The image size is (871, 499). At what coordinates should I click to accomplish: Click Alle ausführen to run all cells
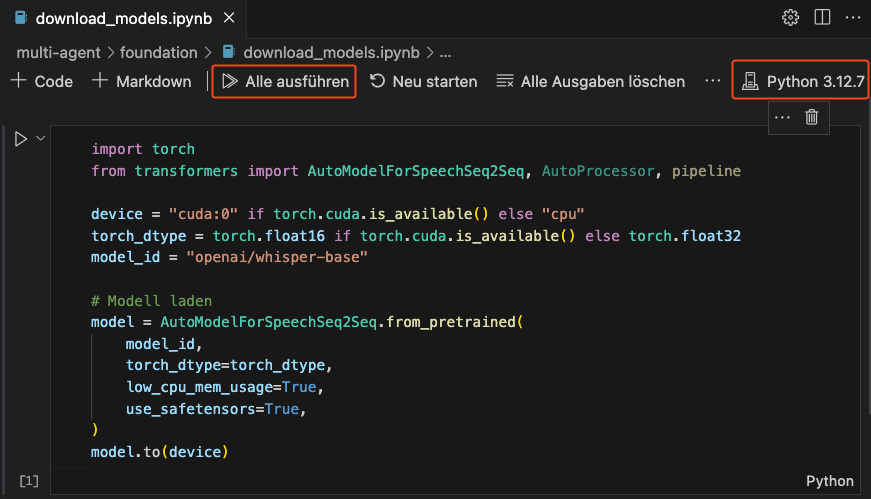coord(285,81)
